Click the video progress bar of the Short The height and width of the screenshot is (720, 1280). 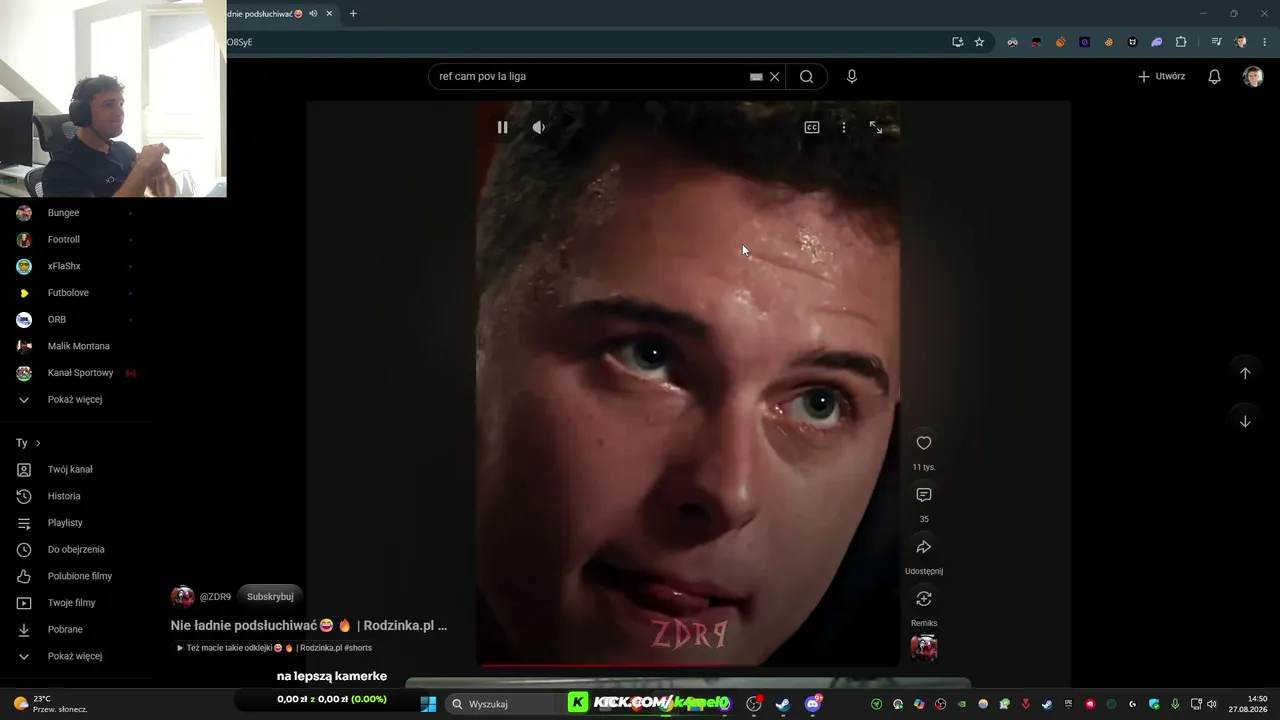(688, 665)
